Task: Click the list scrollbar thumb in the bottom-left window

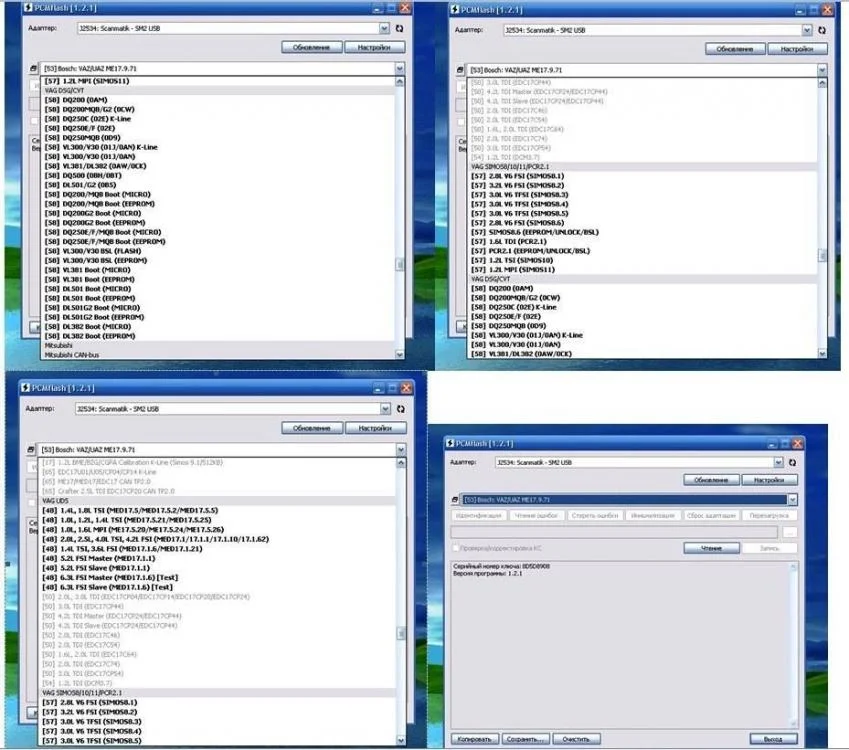Action: click(401, 633)
